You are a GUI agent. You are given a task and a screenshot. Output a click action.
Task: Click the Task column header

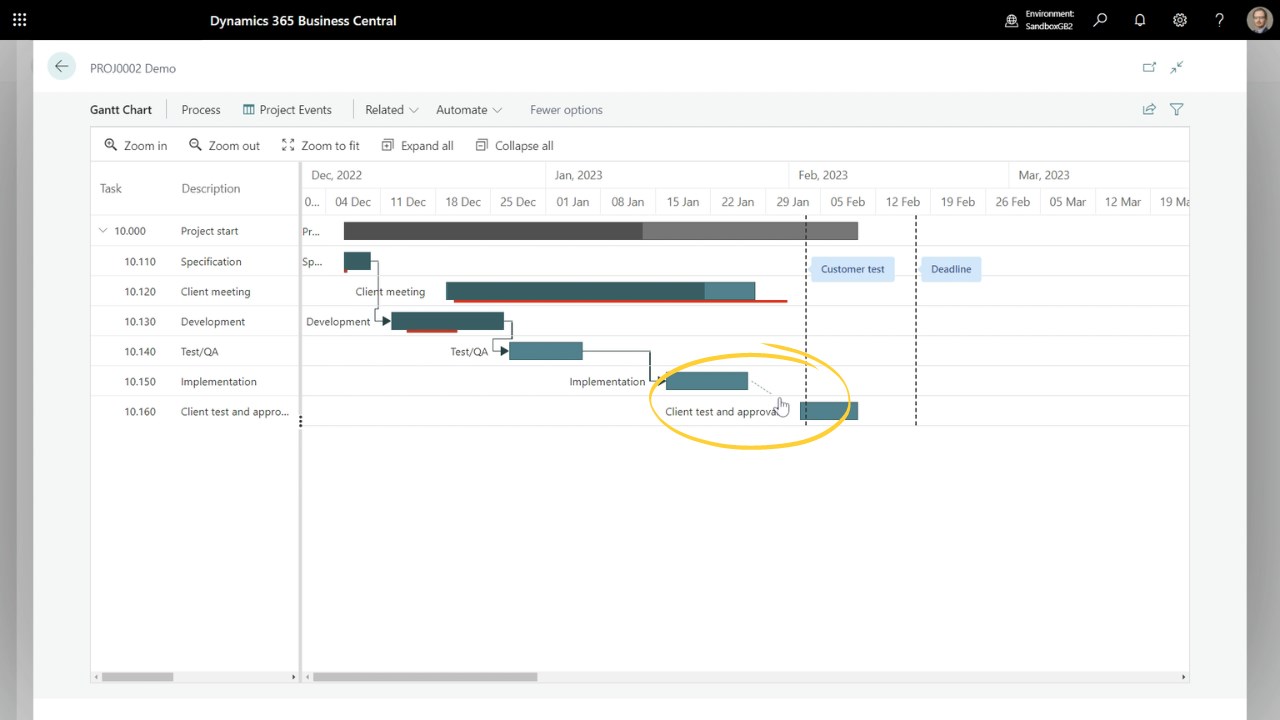[111, 189]
